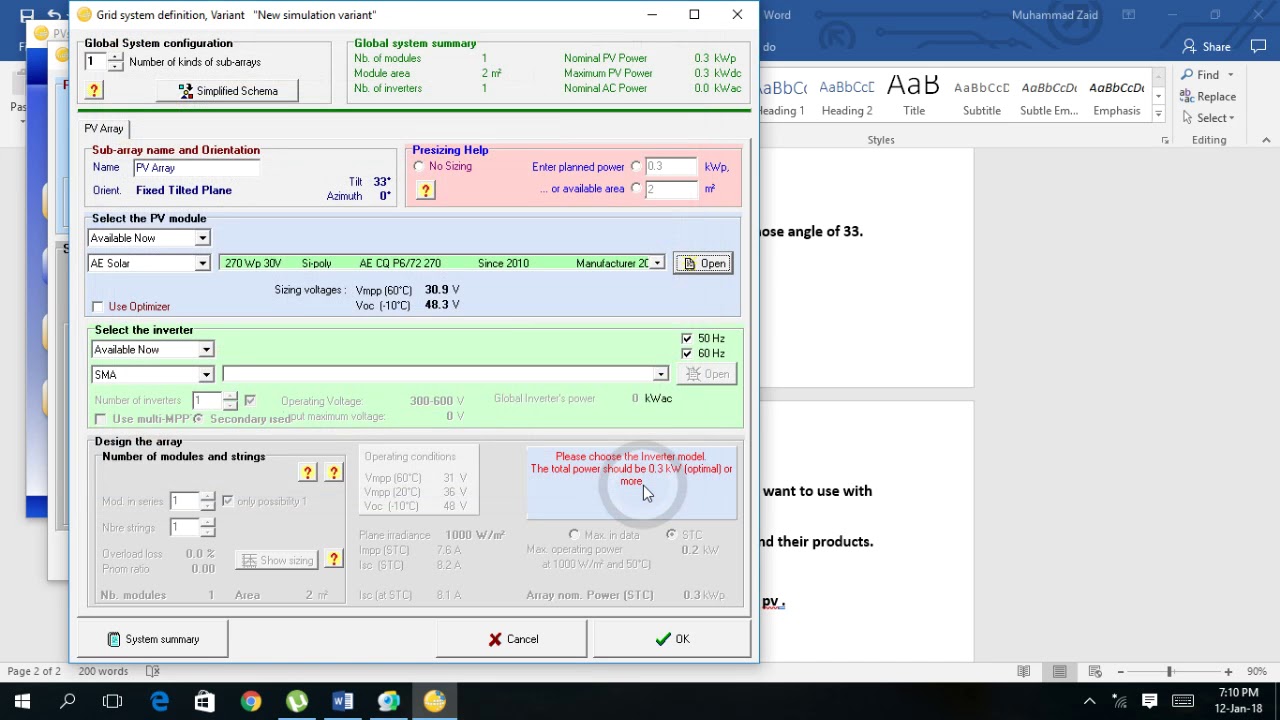Image resolution: width=1280 pixels, height=720 pixels.
Task: Open the Styles pane dialog launcher
Action: [1165, 141]
